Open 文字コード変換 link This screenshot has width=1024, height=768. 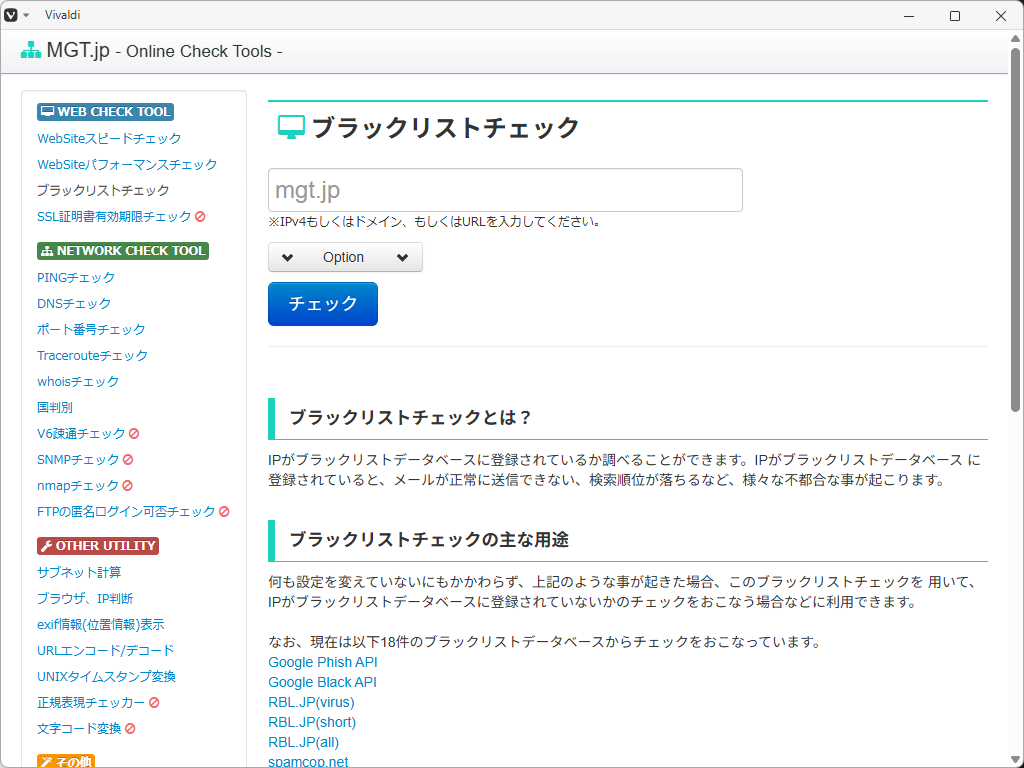click(x=79, y=729)
